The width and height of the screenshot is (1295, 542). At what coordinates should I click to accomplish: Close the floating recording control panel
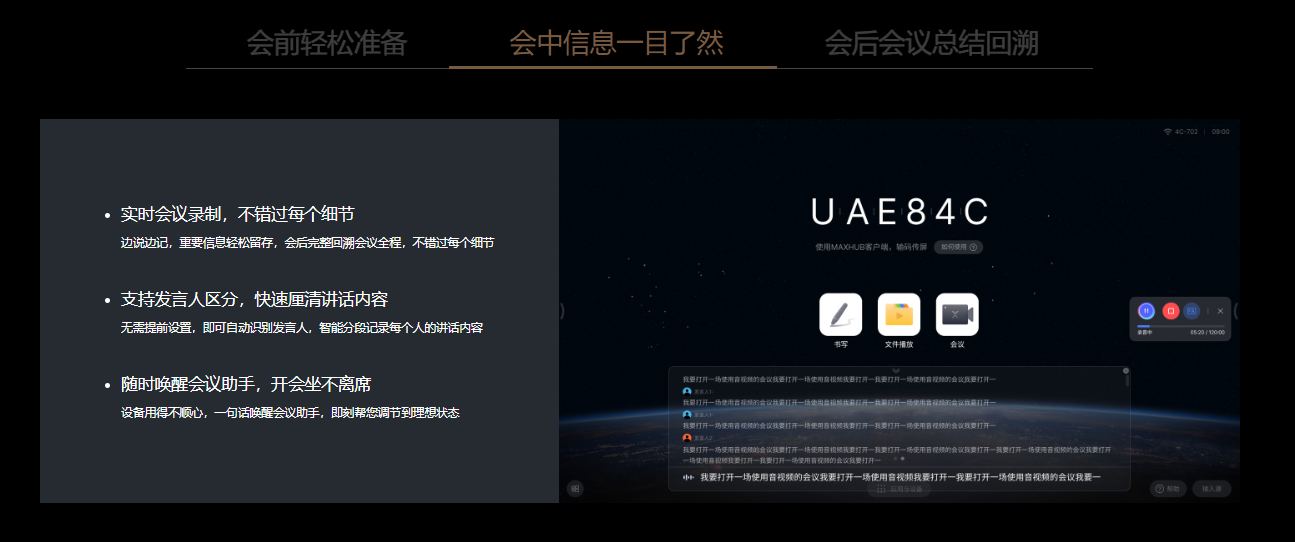click(1220, 311)
